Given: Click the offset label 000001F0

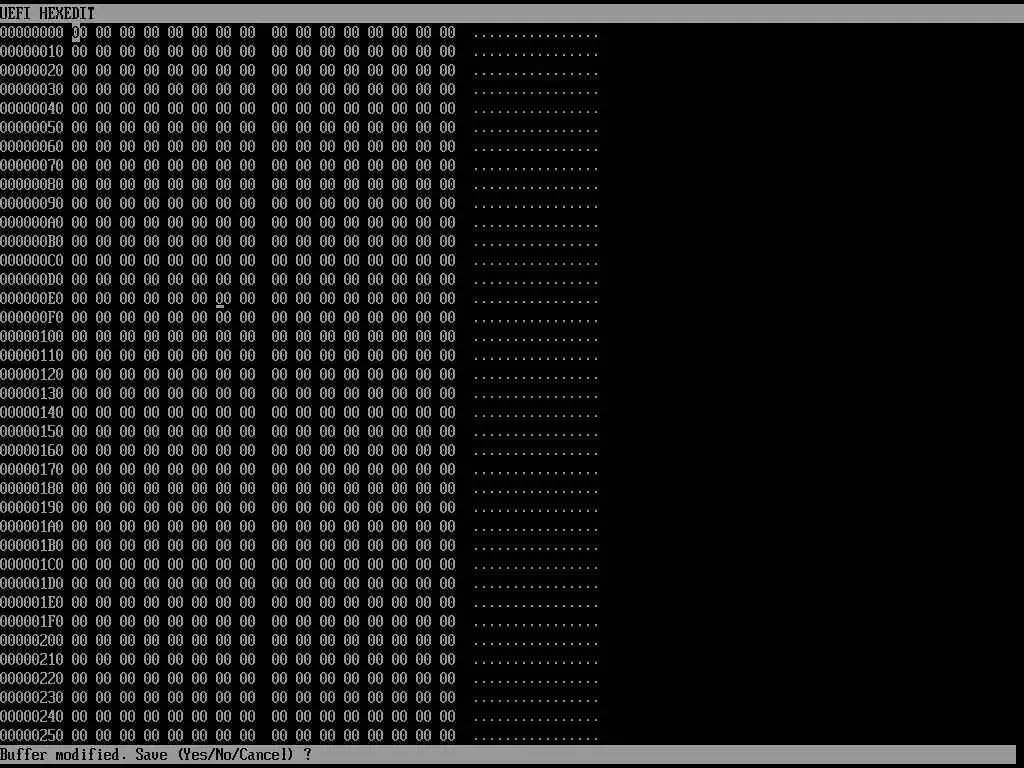Looking at the screenshot, I should click(x=32, y=622).
